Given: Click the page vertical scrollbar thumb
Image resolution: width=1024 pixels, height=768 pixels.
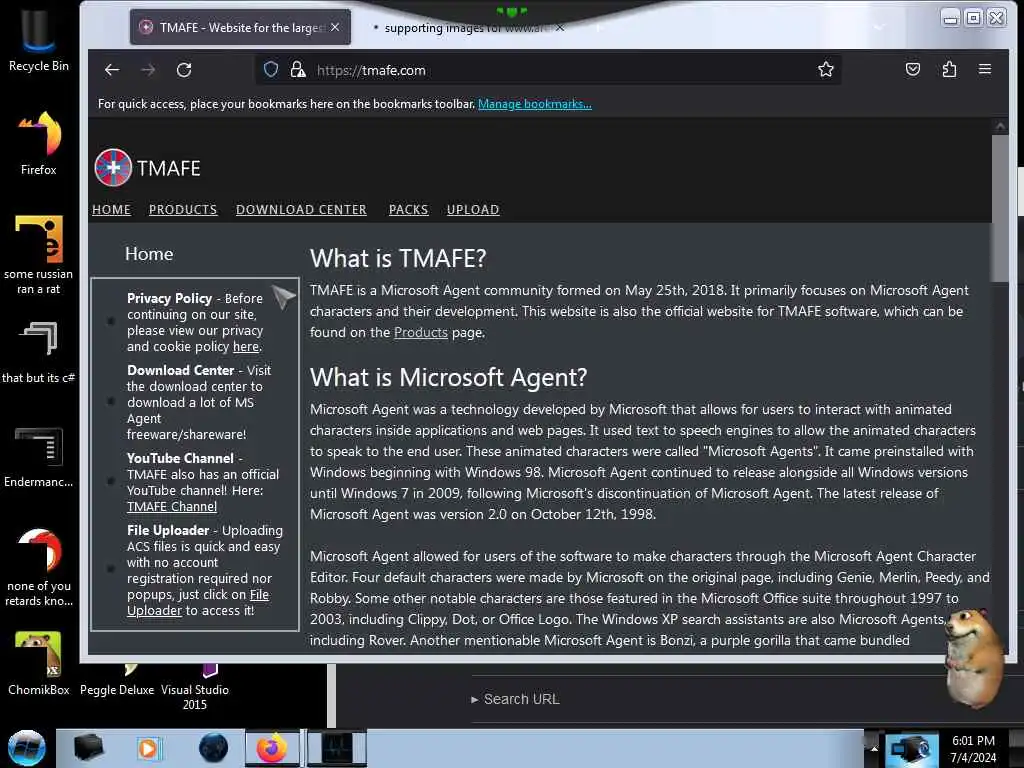Looking at the screenshot, I should (x=1000, y=208).
